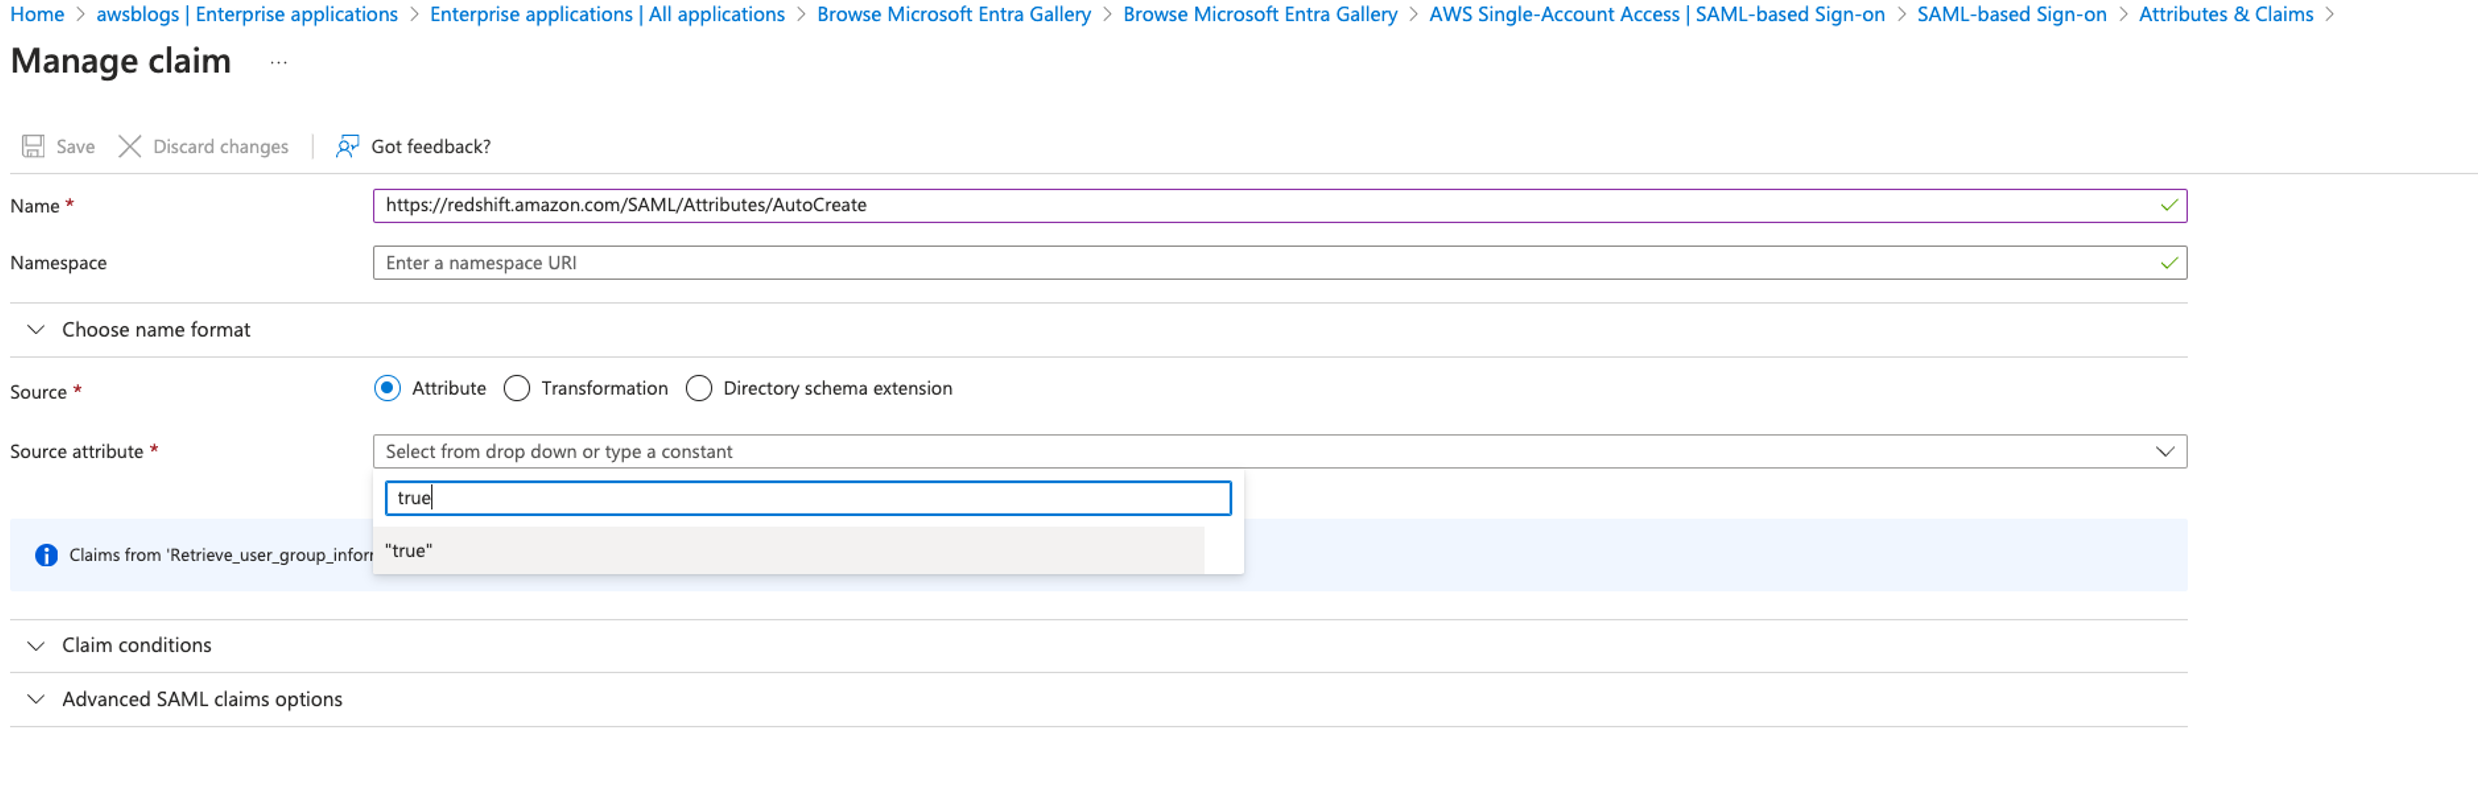Expand the Claim conditions section
The height and width of the screenshot is (790, 2478).
coord(36,645)
